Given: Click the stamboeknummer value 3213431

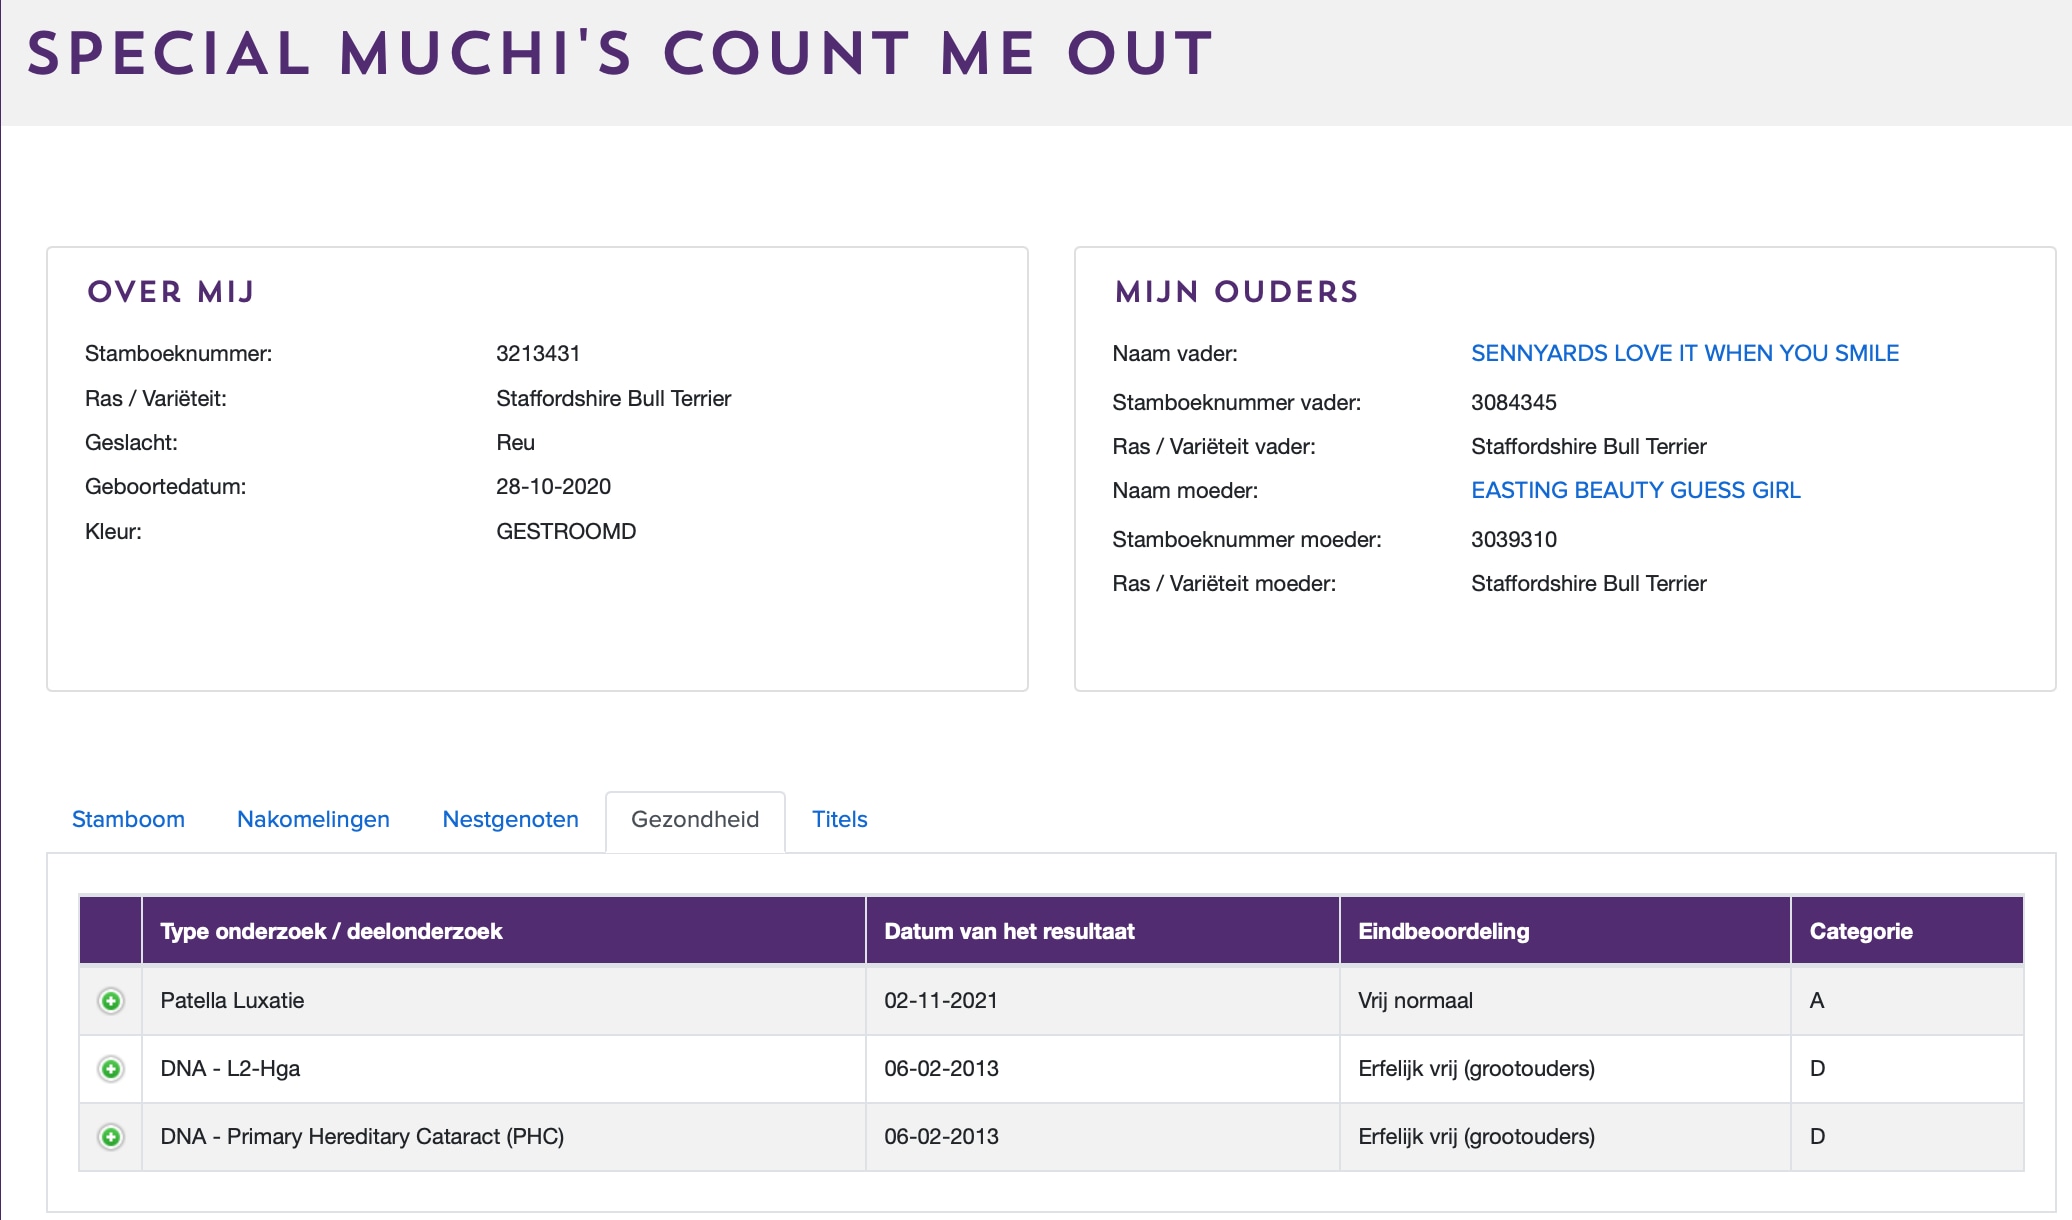Looking at the screenshot, I should [538, 353].
